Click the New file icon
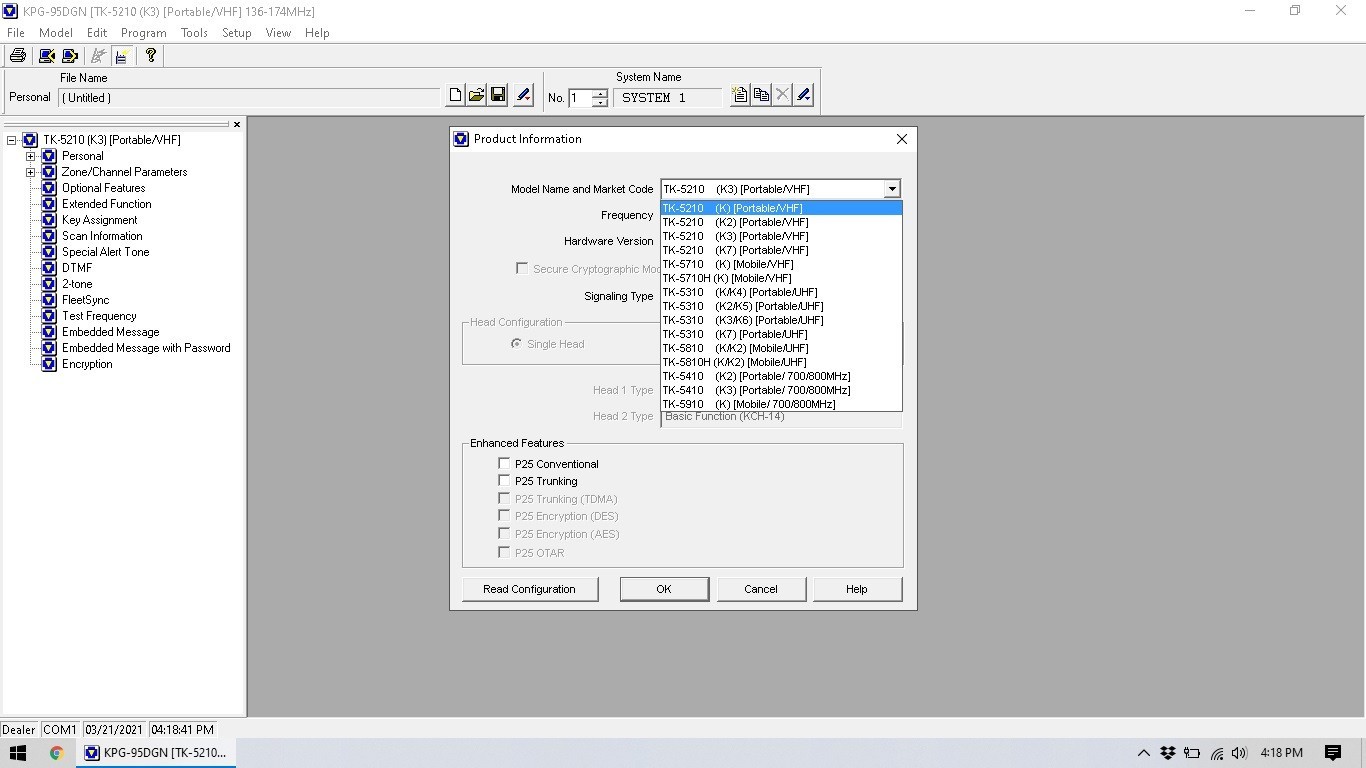The width and height of the screenshot is (1366, 768). pos(455,95)
